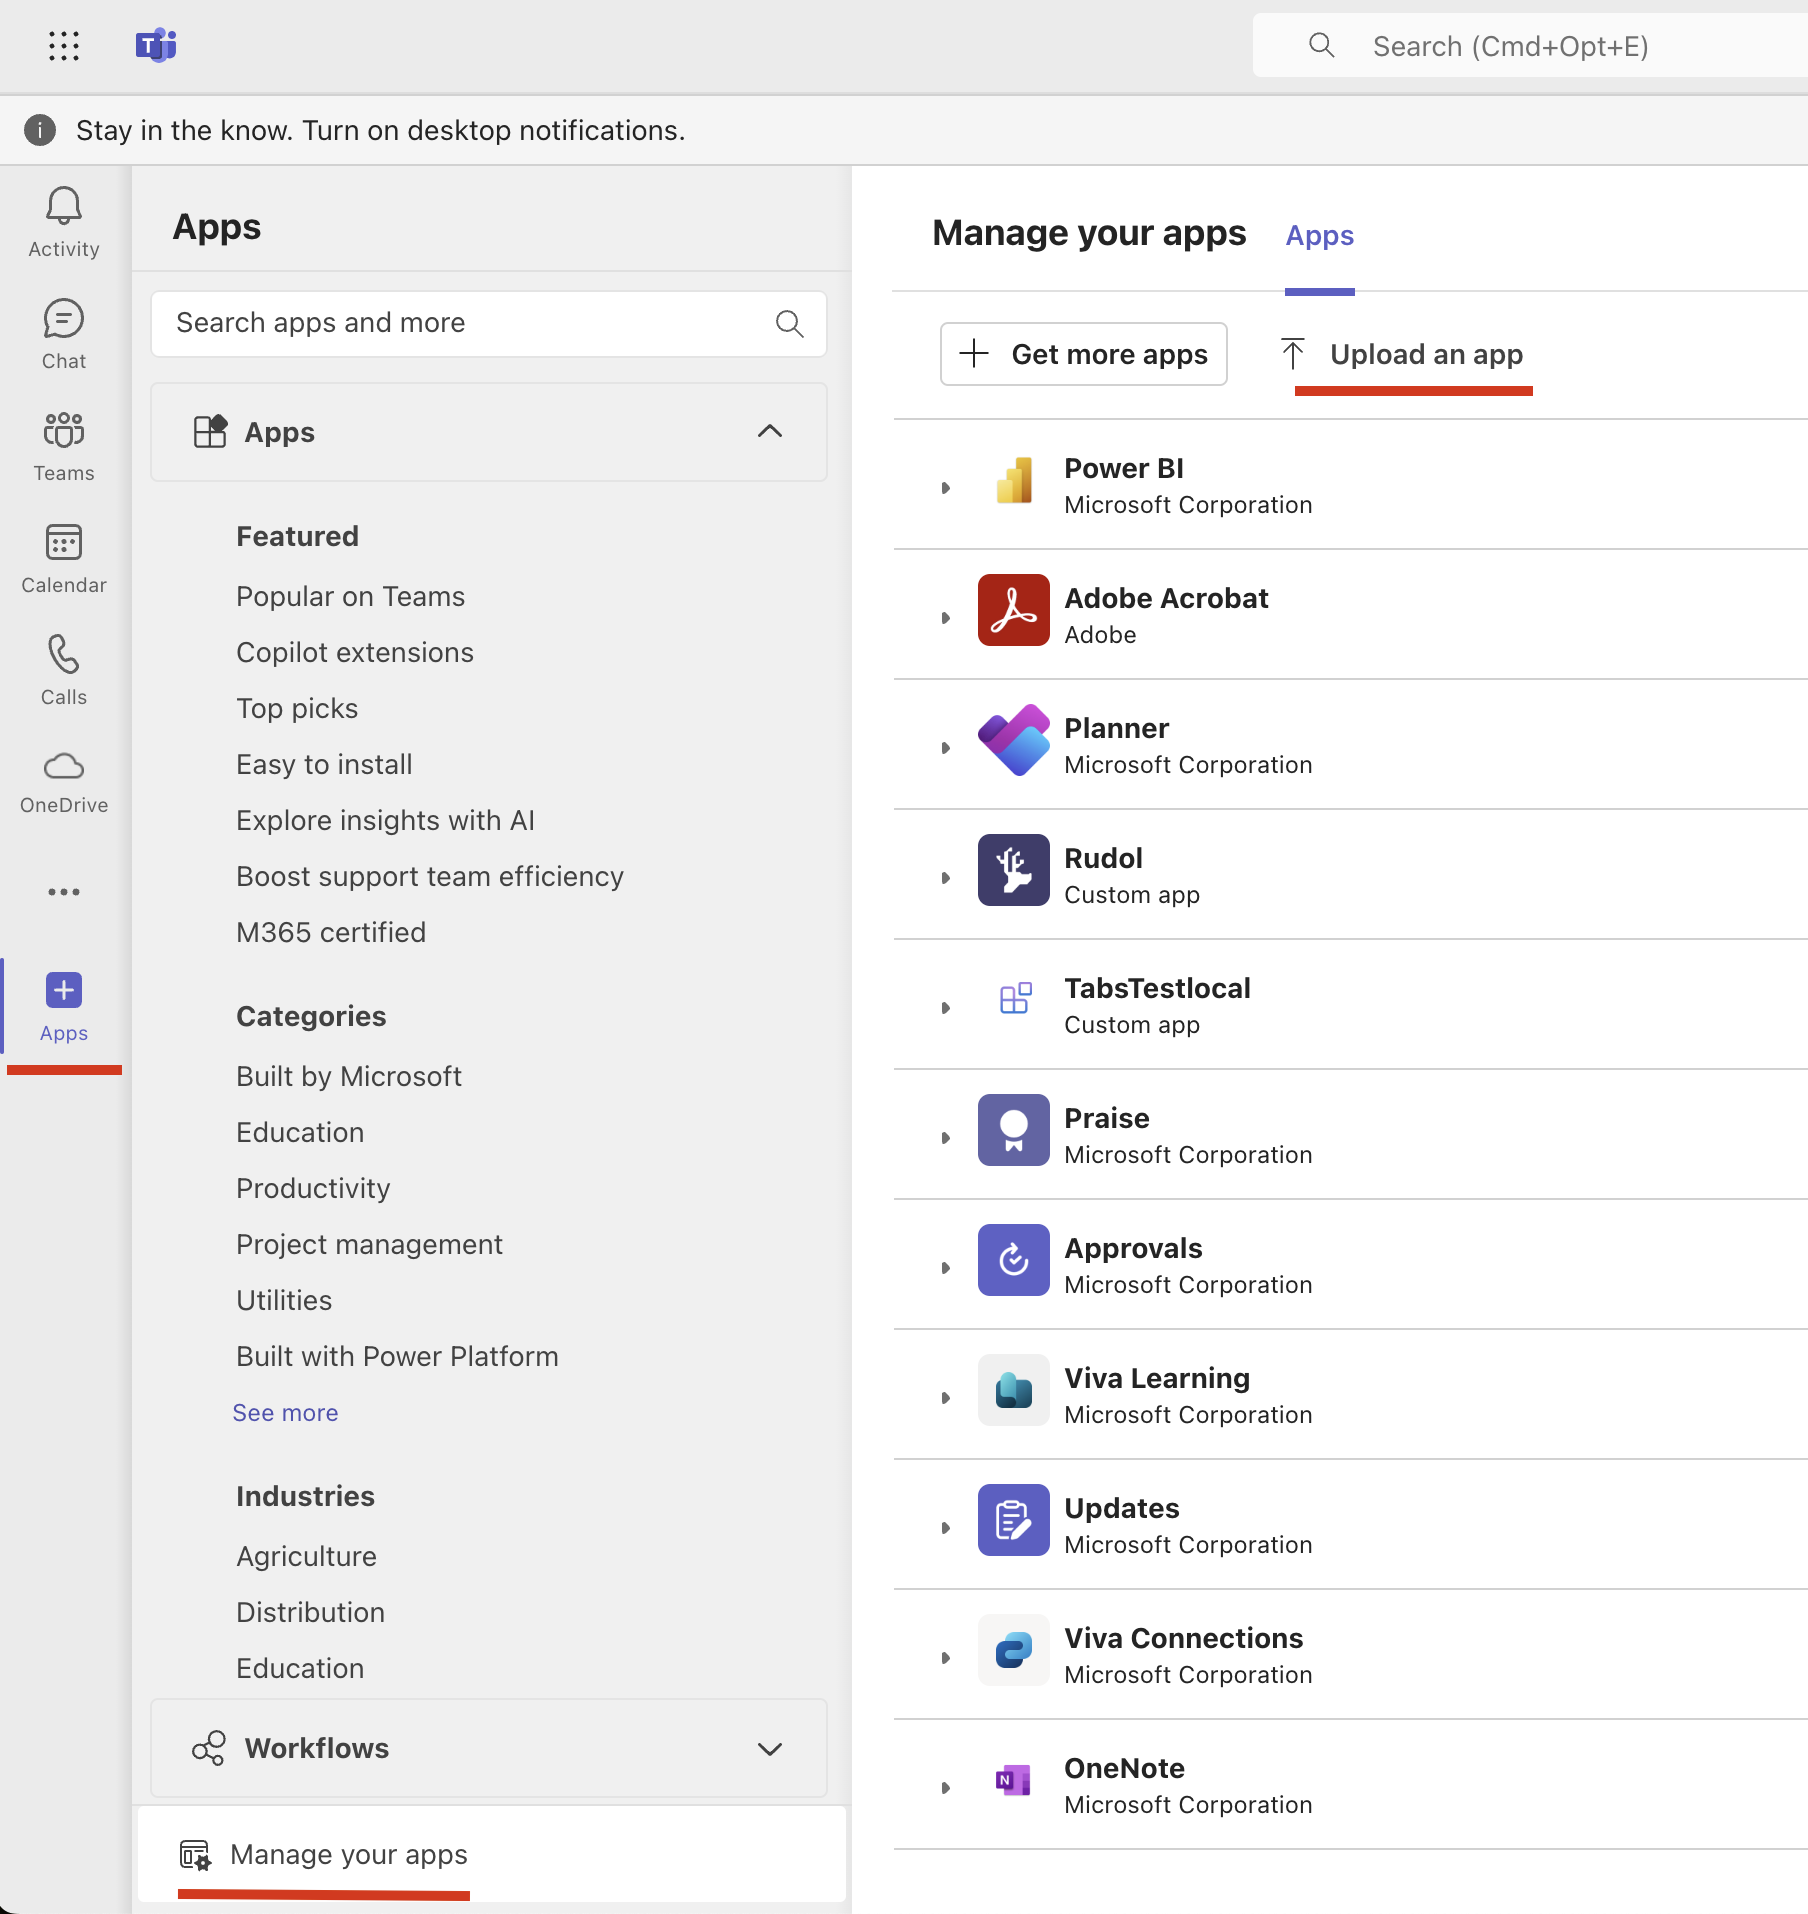Focus the Search apps and more field
The height and width of the screenshot is (1914, 1808).
pos(489,323)
